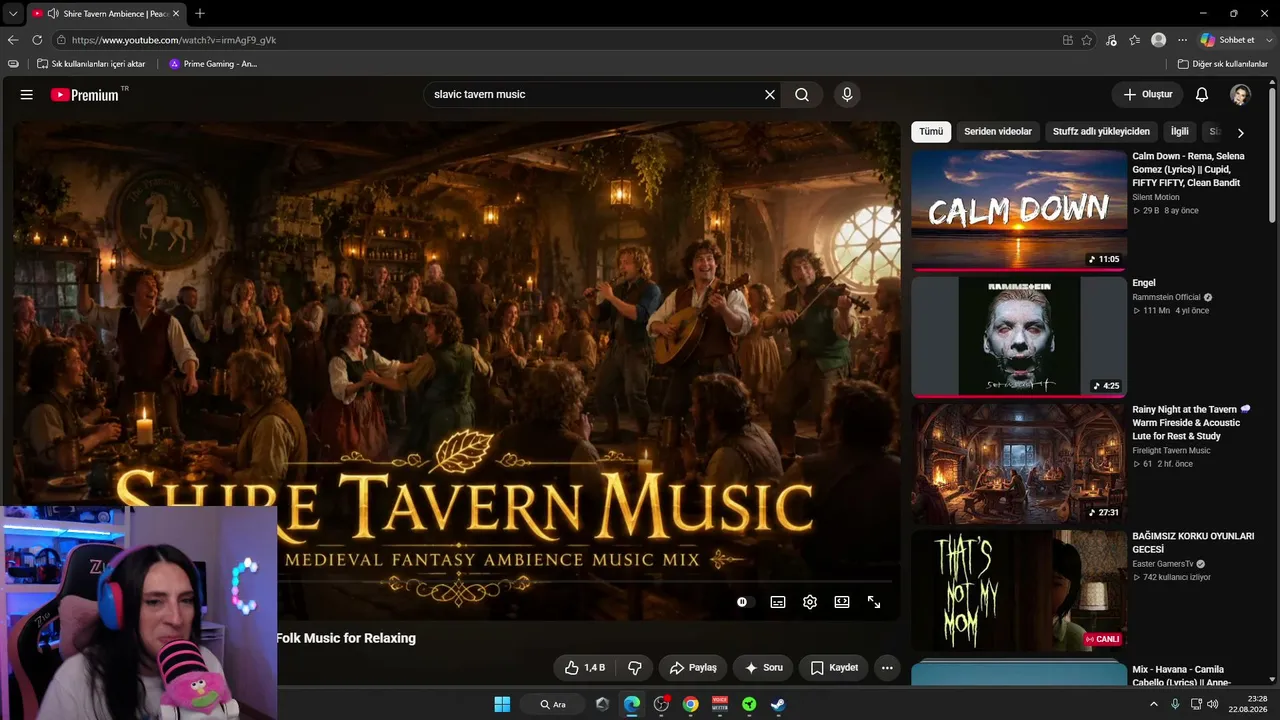The height and width of the screenshot is (720, 1280).
Task: Click the YouTube search magnifier button
Action: tap(802, 95)
